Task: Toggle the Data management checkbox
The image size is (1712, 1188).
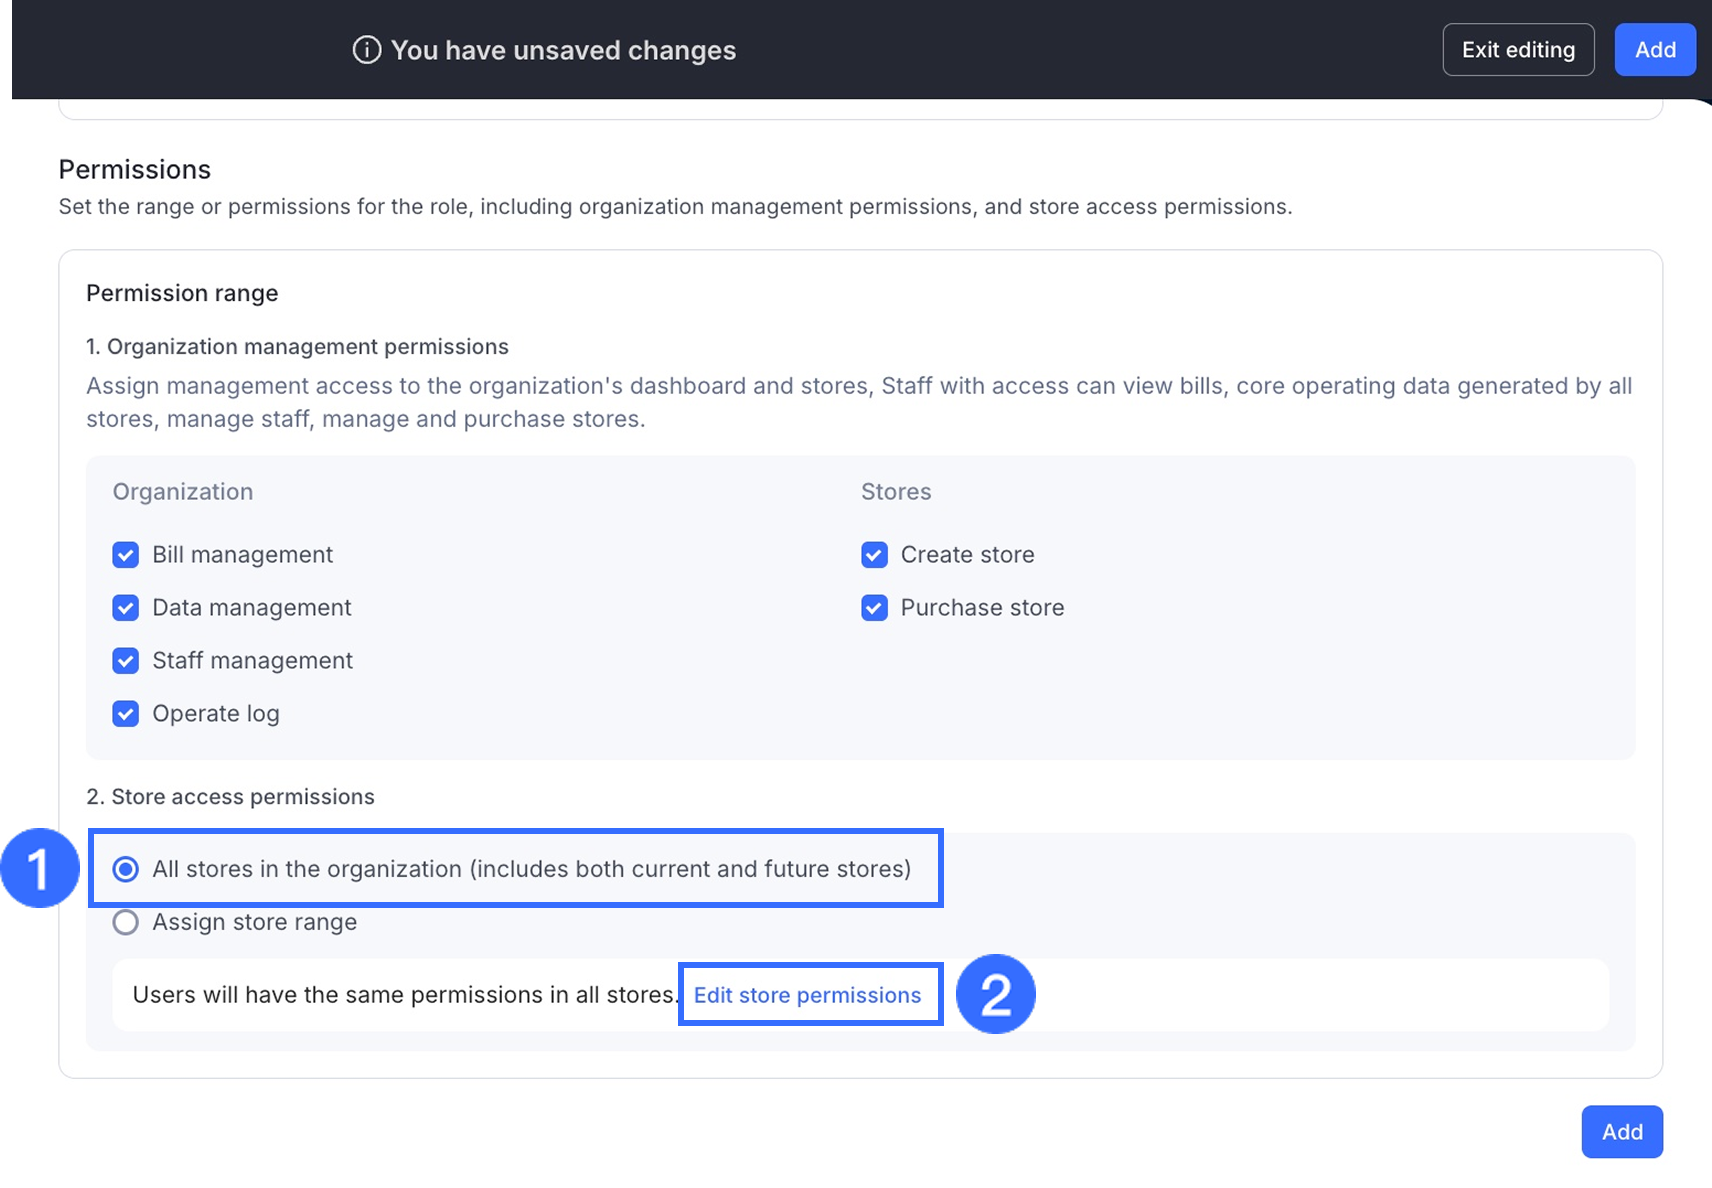Action: pos(126,608)
